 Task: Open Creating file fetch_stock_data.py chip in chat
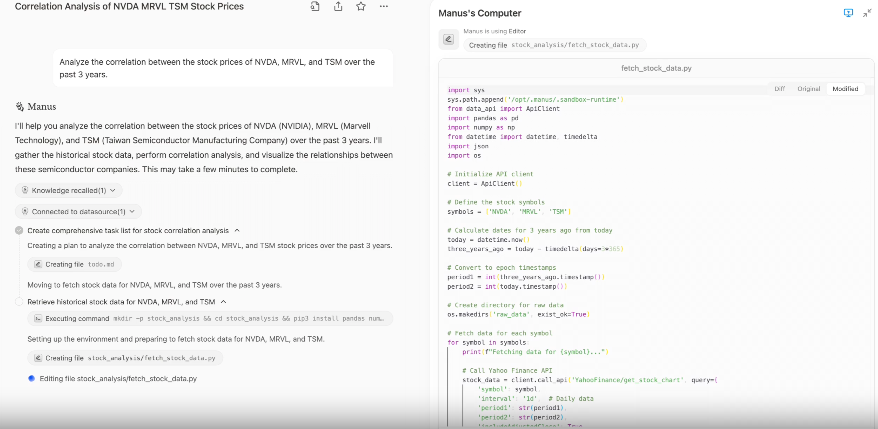125,358
